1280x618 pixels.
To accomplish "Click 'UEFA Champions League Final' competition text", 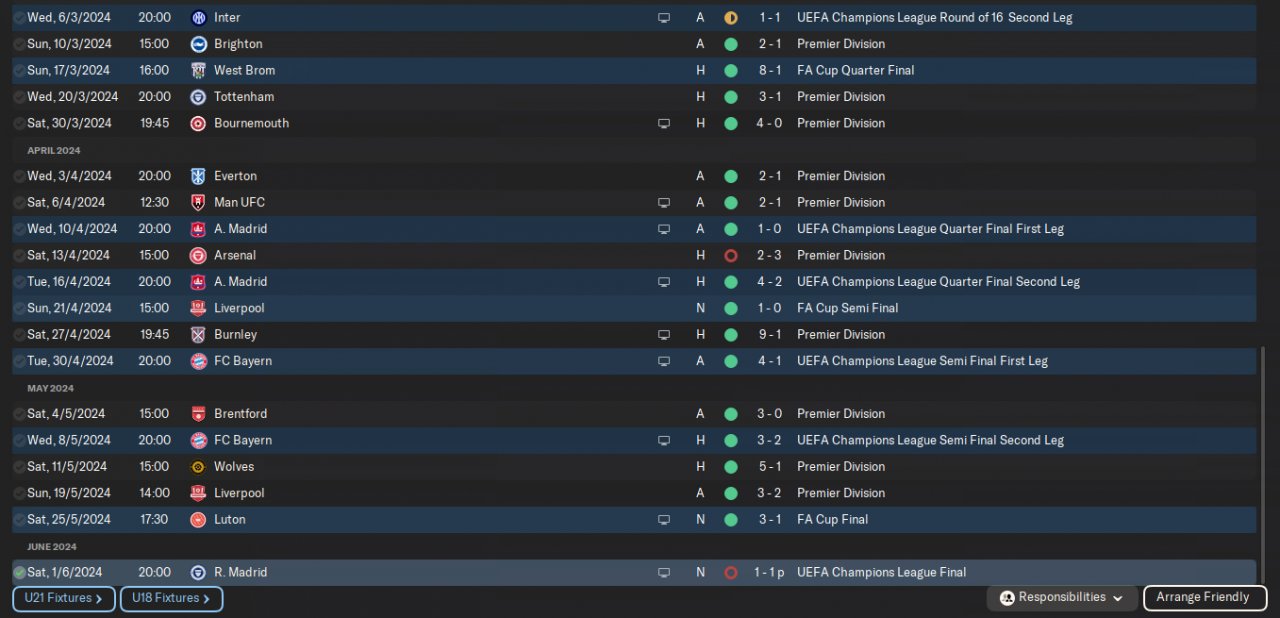I will [881, 573].
